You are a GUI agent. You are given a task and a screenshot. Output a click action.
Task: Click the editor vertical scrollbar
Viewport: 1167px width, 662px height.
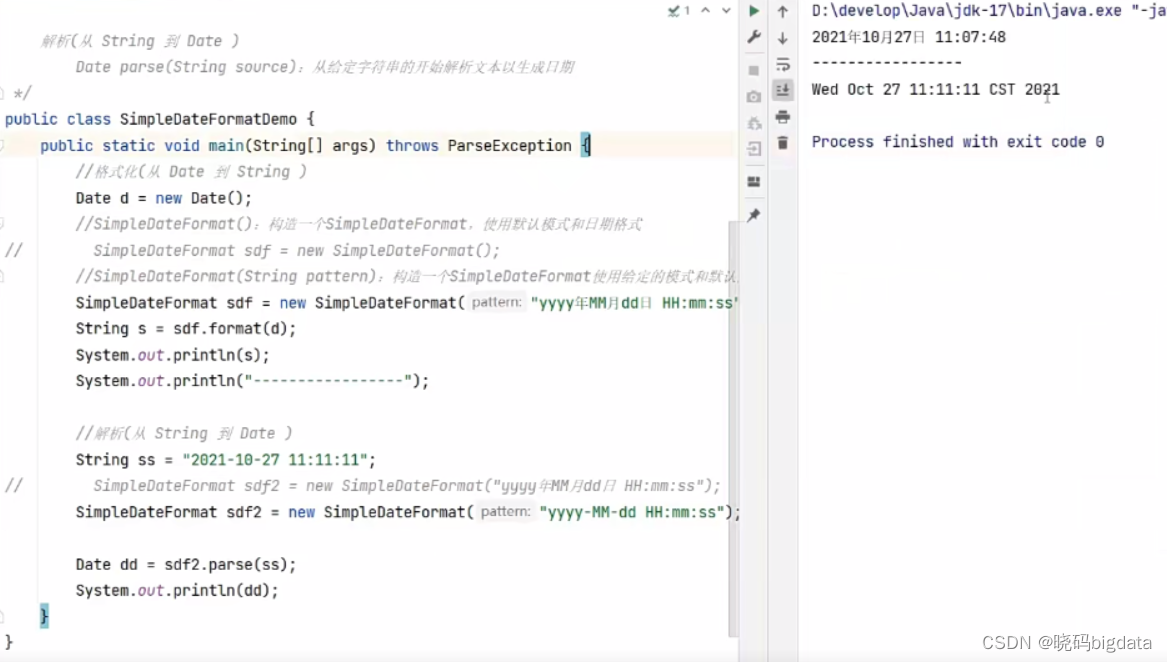[734, 428]
